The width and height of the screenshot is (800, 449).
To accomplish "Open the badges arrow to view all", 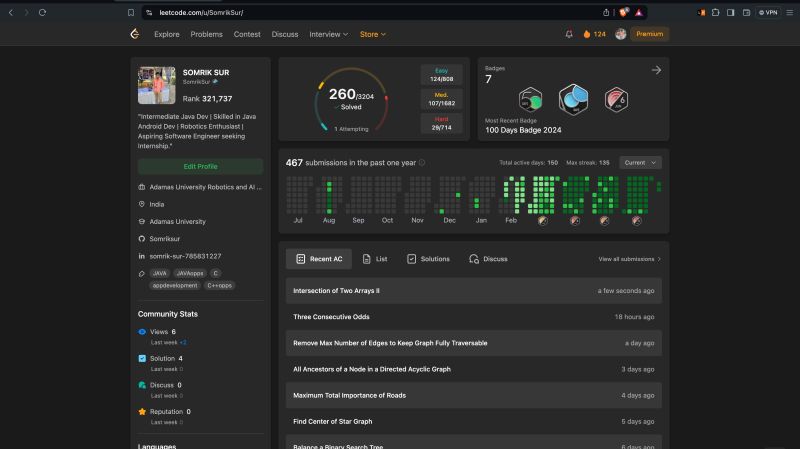I will (656, 70).
